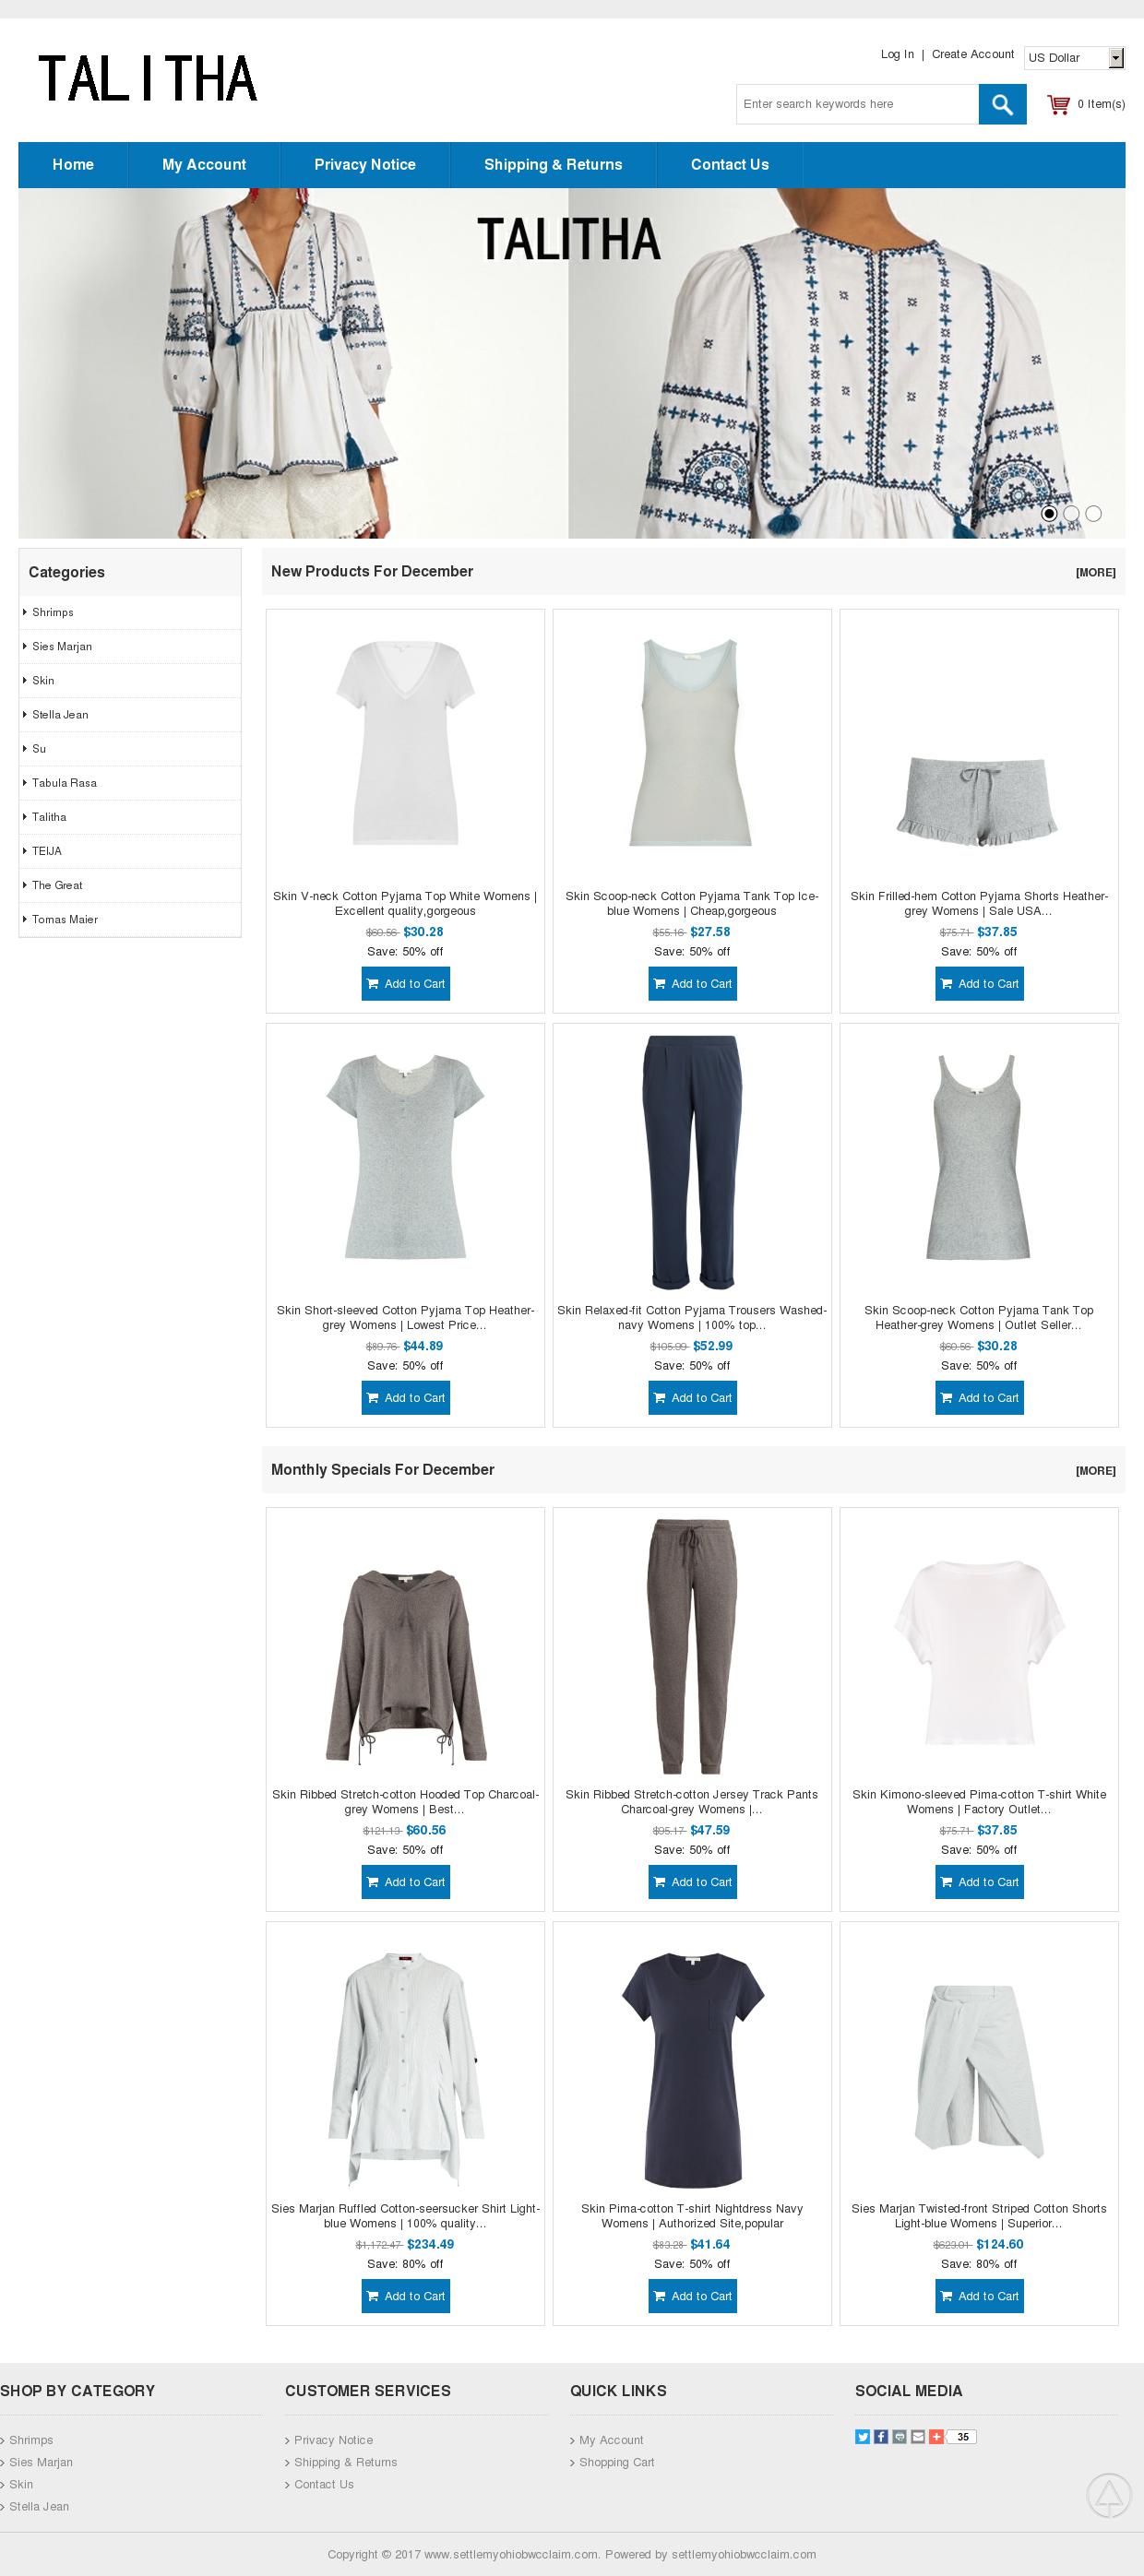The image size is (1144, 2576).
Task: Open more sharing options plus icon
Action: (936, 2436)
